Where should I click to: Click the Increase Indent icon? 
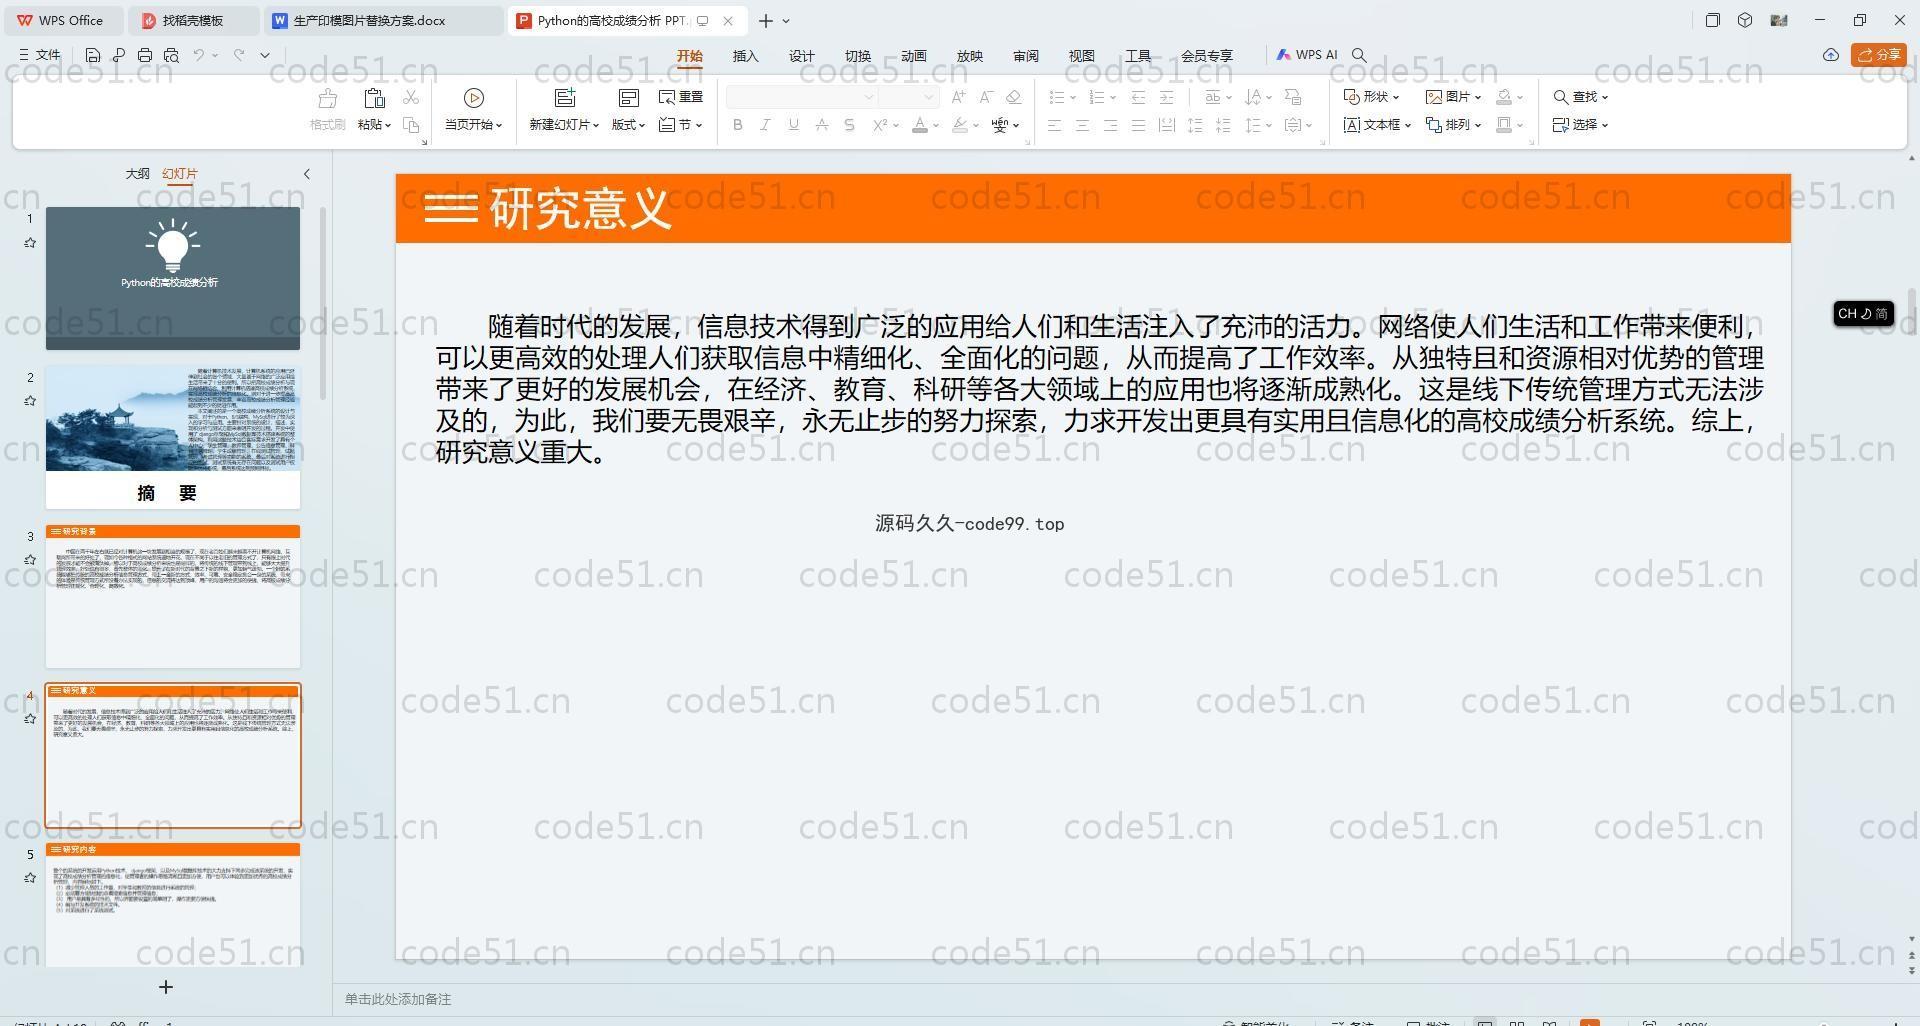tap(1166, 97)
